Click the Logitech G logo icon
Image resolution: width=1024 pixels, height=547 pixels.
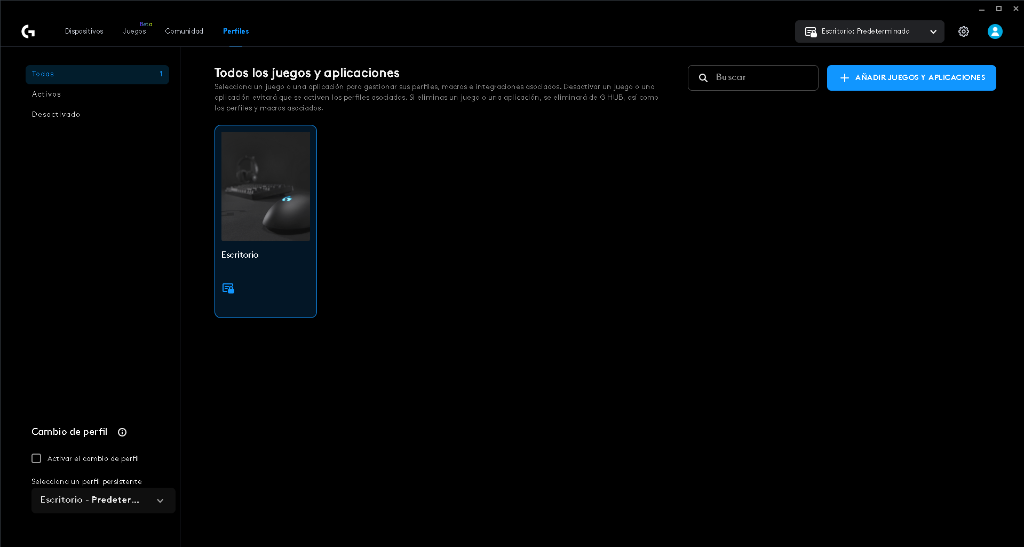point(28,31)
